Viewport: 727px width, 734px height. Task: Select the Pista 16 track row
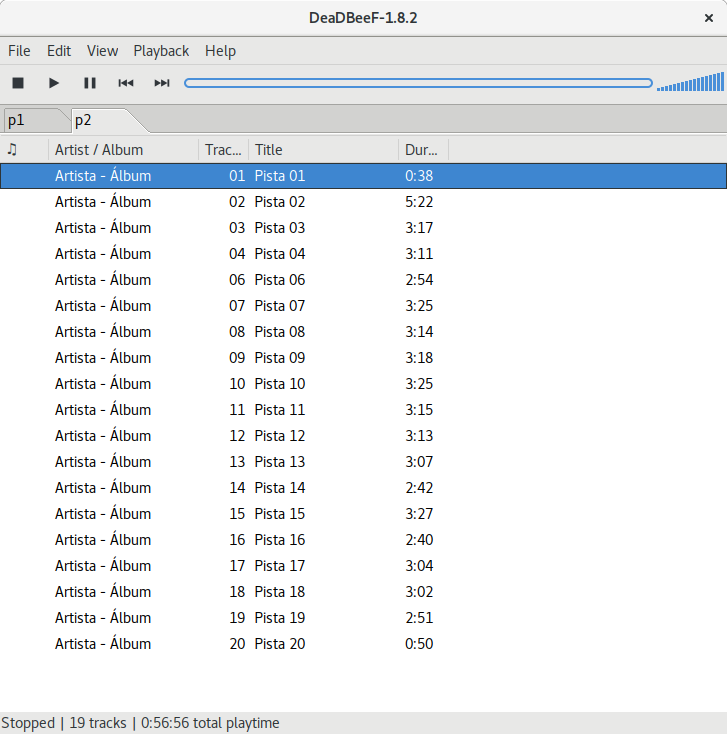[363, 540]
